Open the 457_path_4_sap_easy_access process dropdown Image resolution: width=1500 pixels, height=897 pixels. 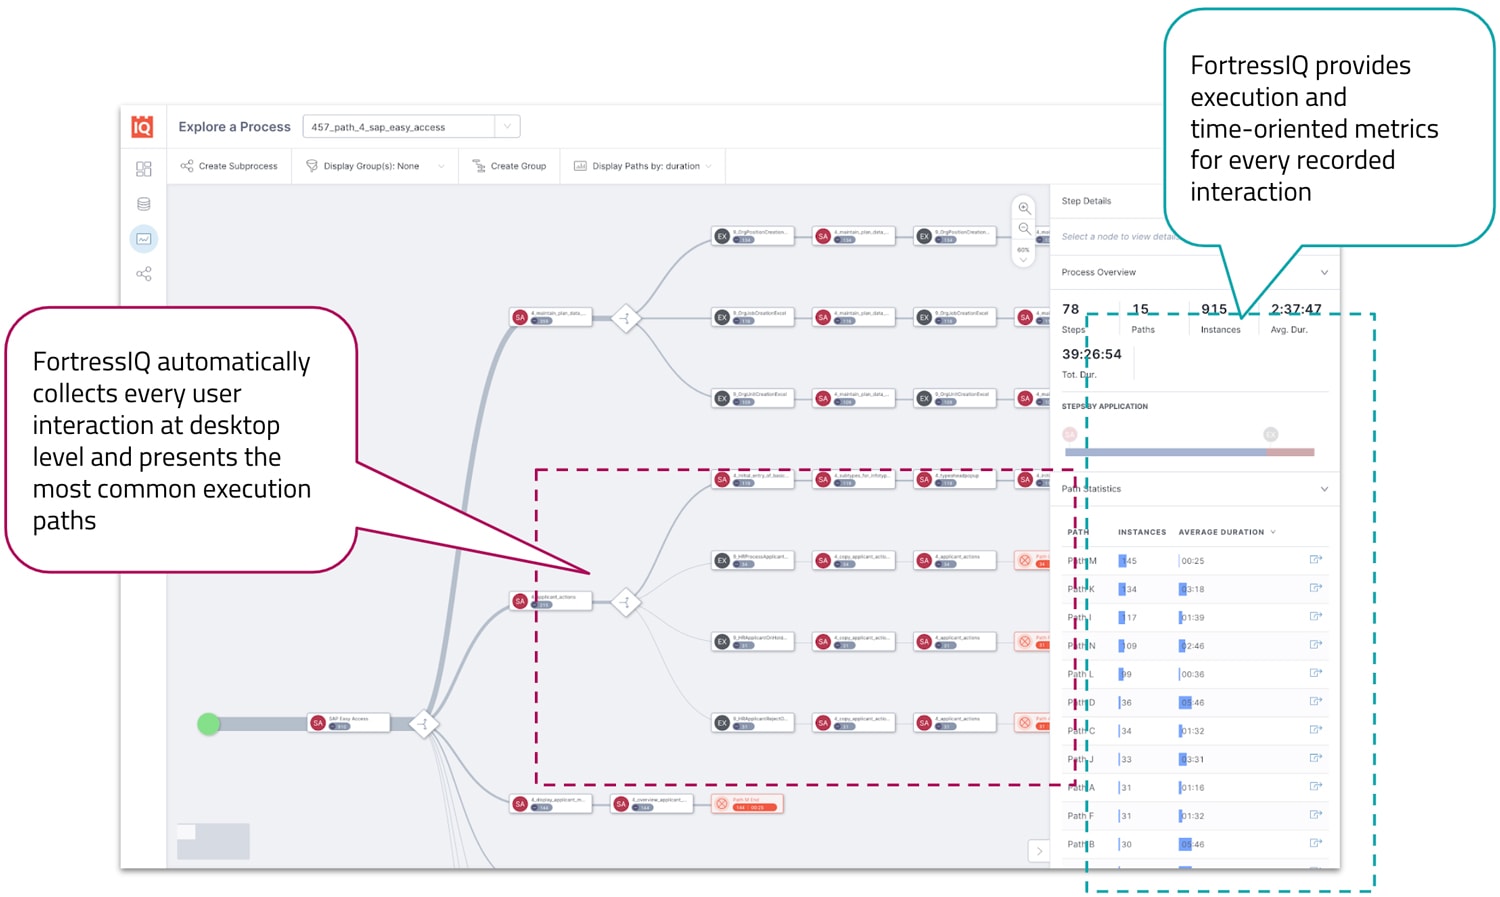(x=411, y=127)
